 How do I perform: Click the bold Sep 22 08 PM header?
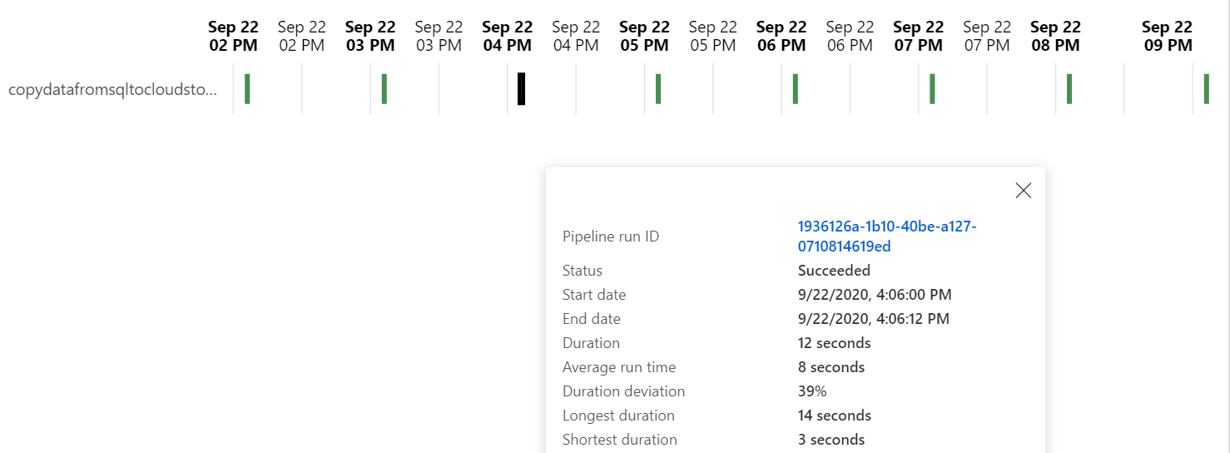pyautogui.click(x=1055, y=36)
